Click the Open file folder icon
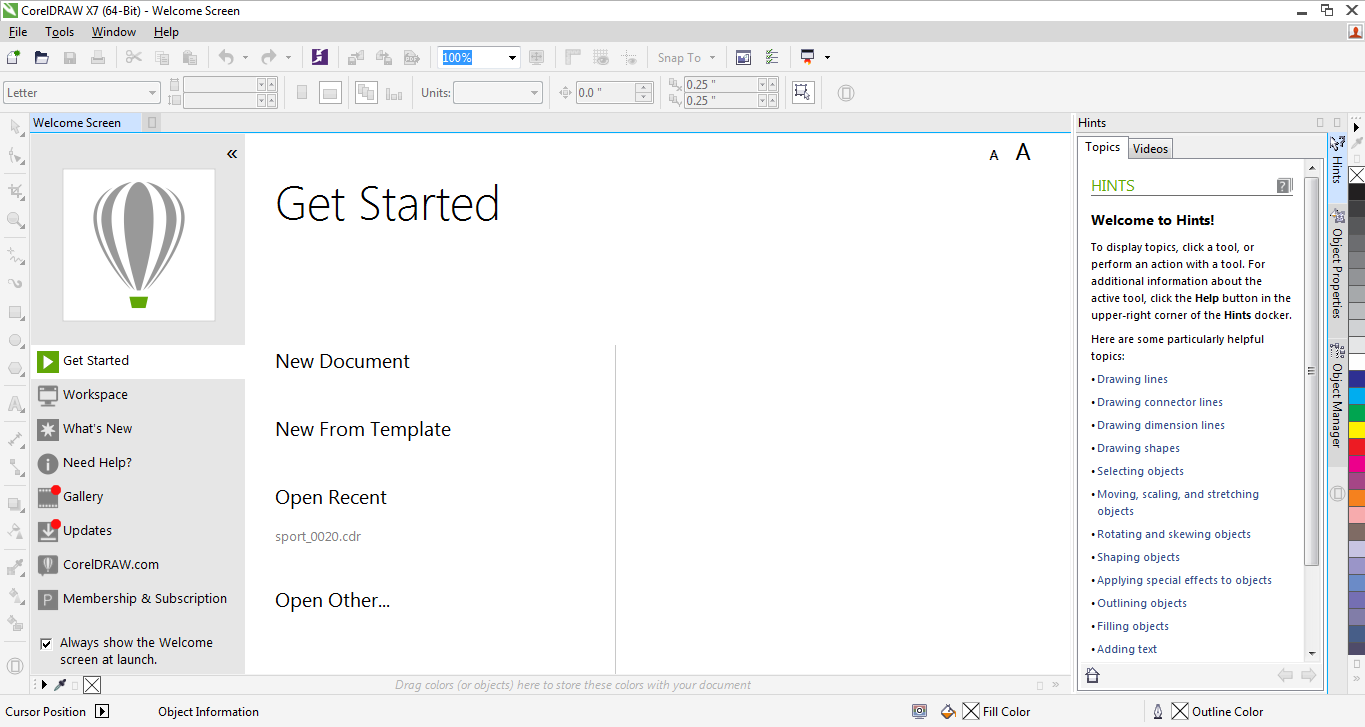The image size is (1365, 727). coord(42,57)
